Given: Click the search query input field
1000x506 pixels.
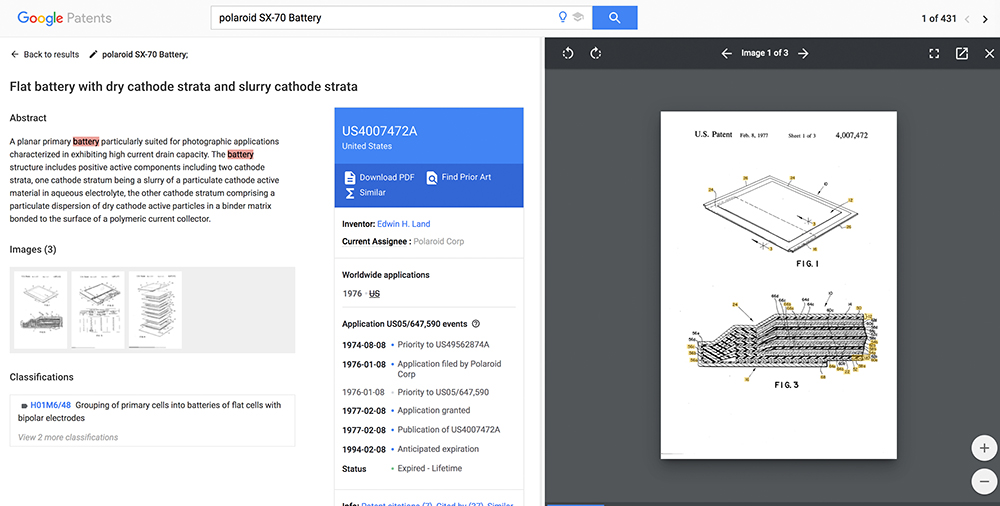Looking at the screenshot, I should [380, 18].
